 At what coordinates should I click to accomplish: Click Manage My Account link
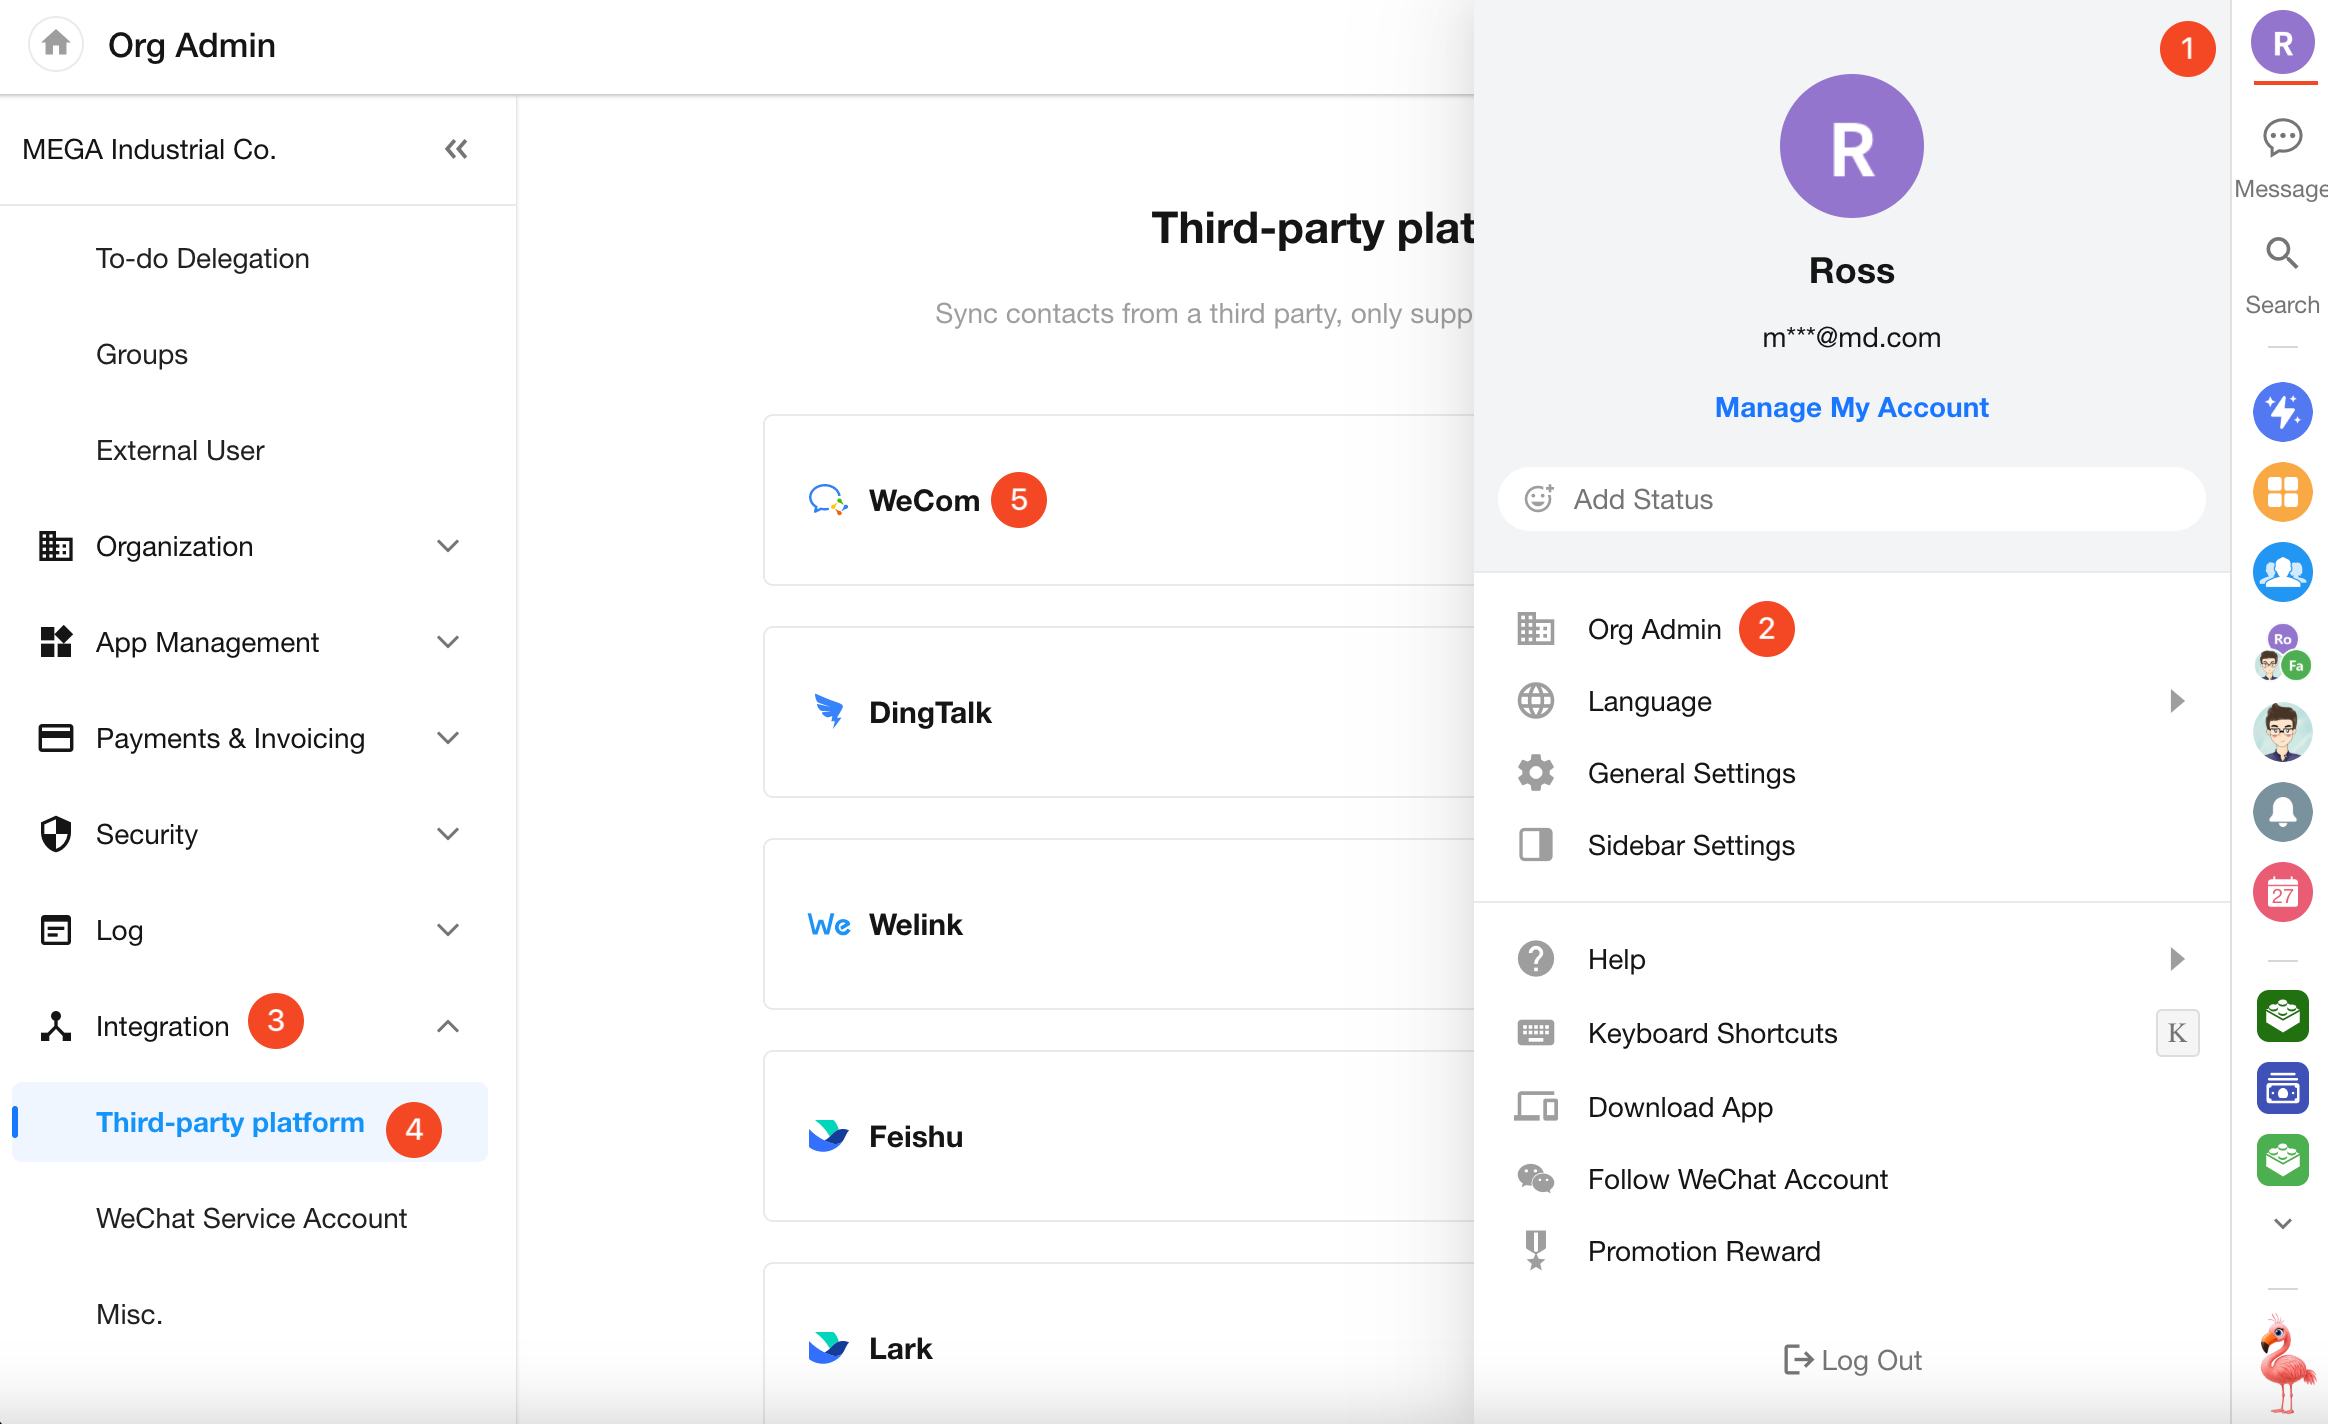pos(1851,407)
